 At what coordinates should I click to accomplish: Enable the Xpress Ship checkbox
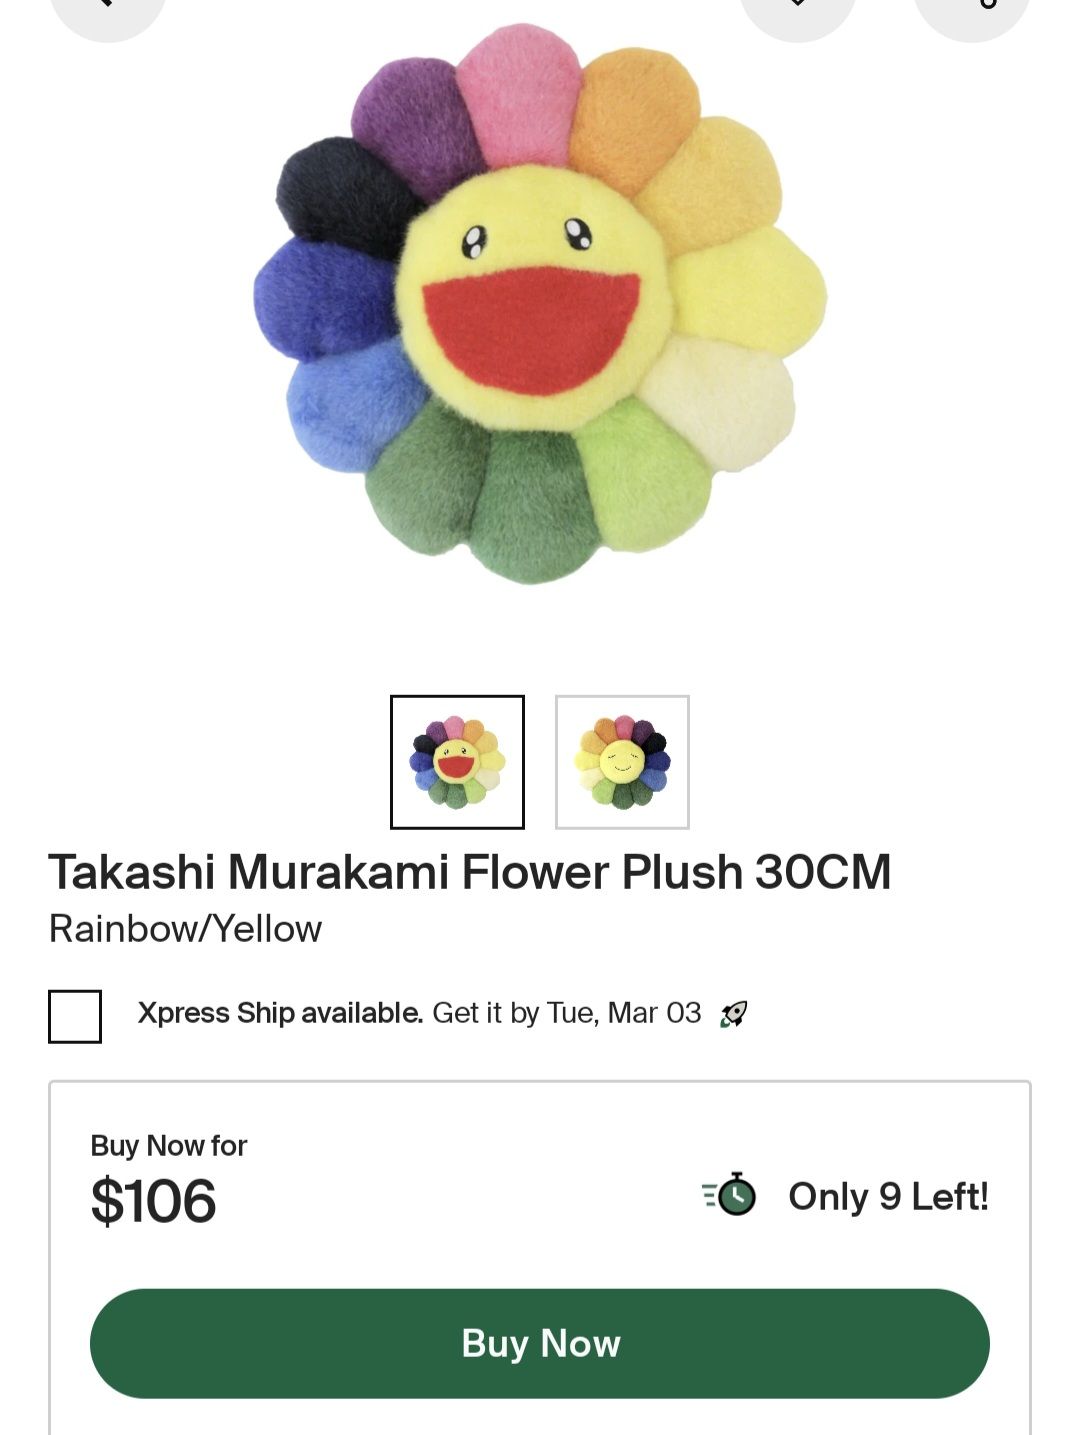75,1016
